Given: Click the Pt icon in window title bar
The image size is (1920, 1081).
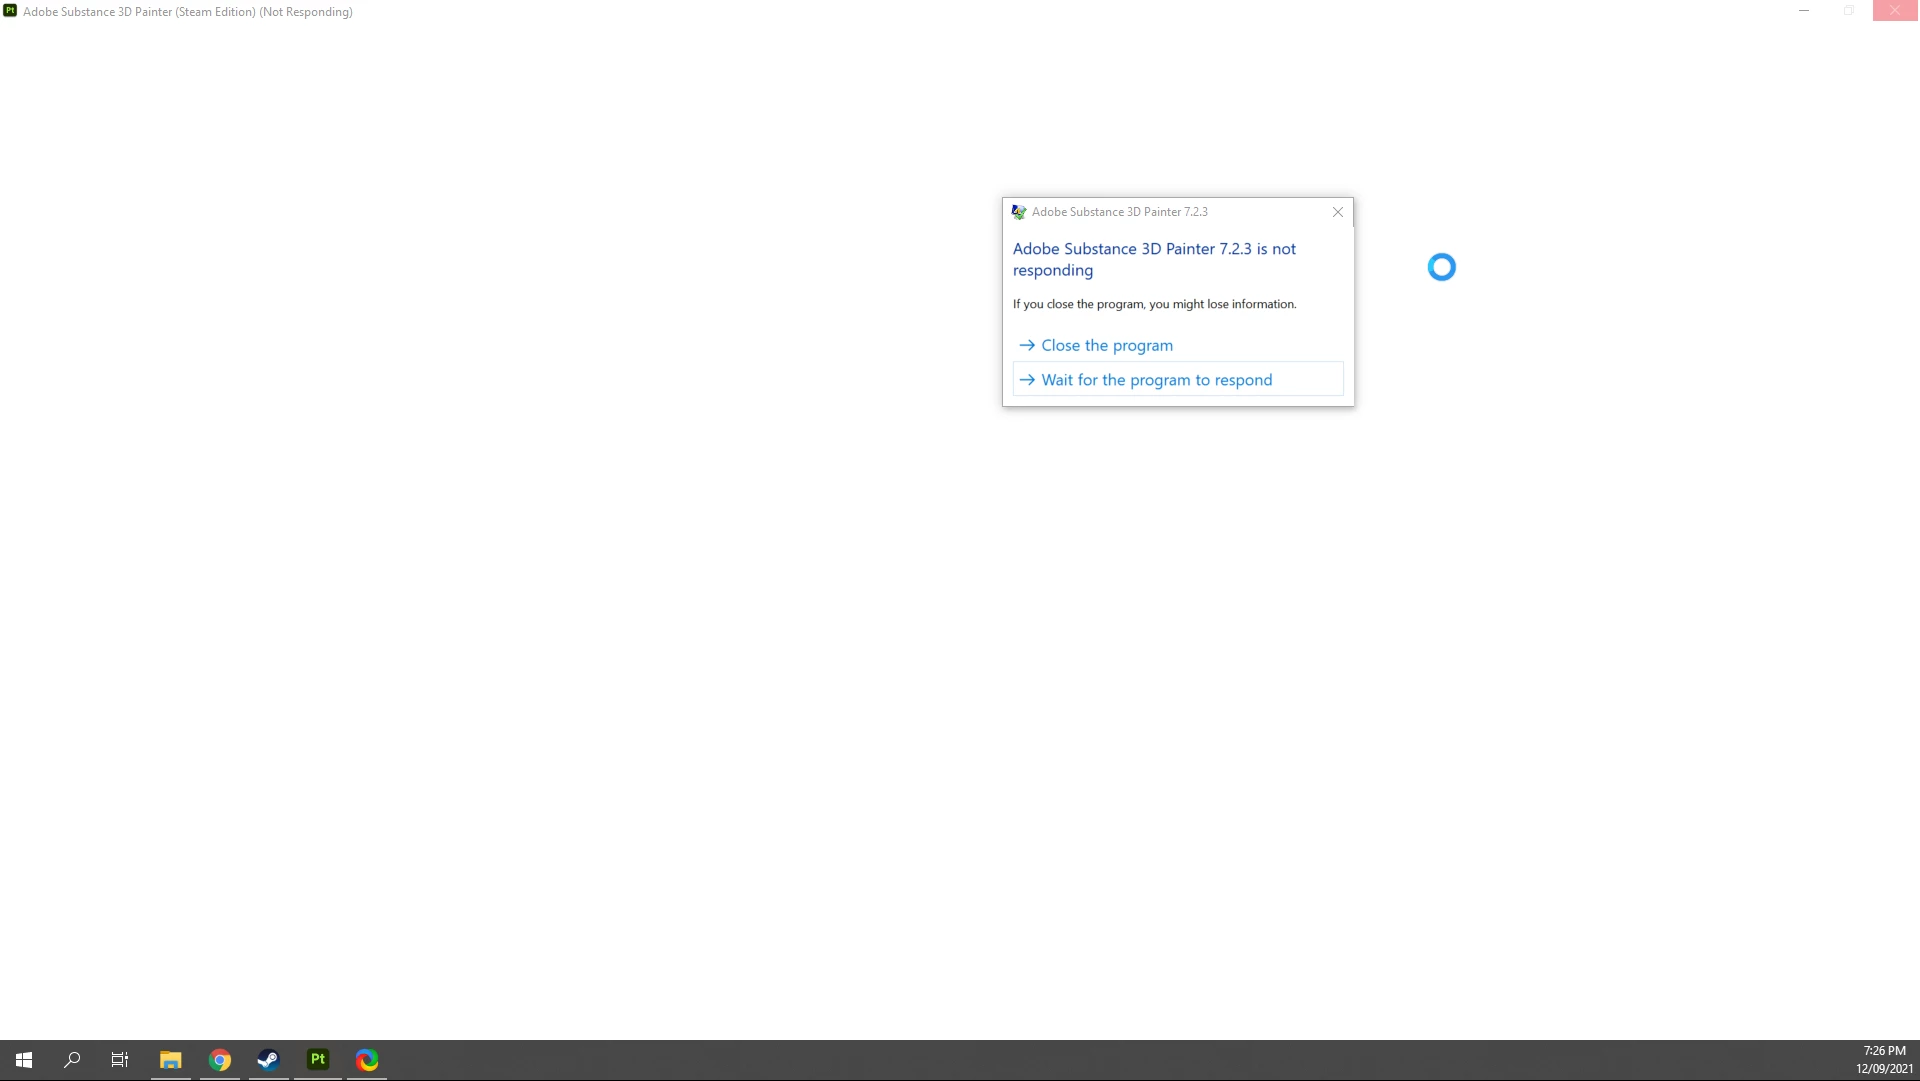Looking at the screenshot, I should point(10,11).
